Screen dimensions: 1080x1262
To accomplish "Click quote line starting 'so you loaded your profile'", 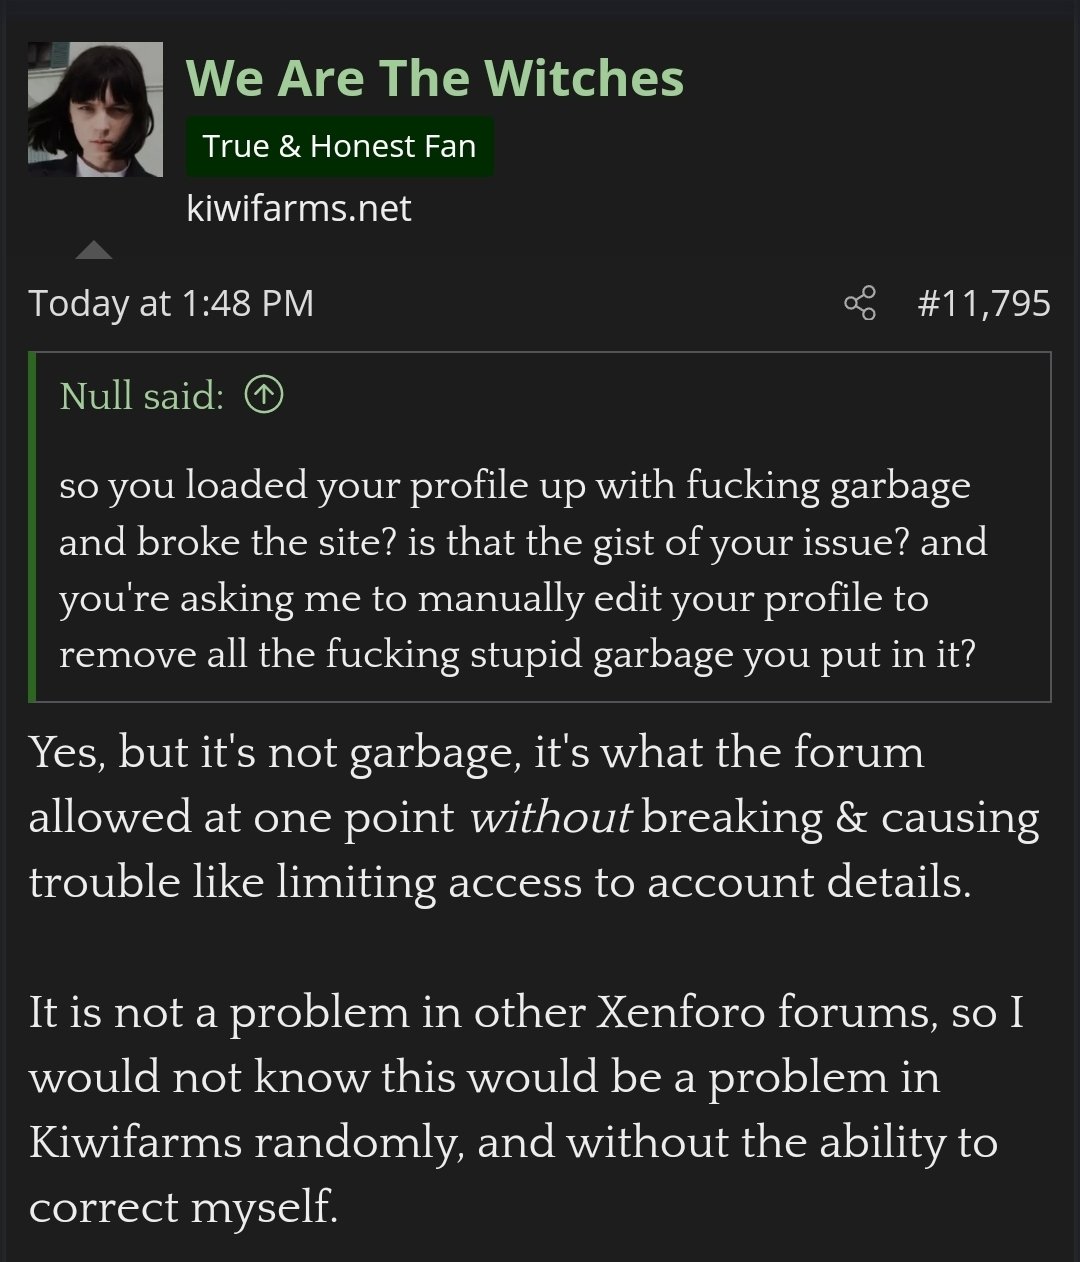I will coord(515,486).
